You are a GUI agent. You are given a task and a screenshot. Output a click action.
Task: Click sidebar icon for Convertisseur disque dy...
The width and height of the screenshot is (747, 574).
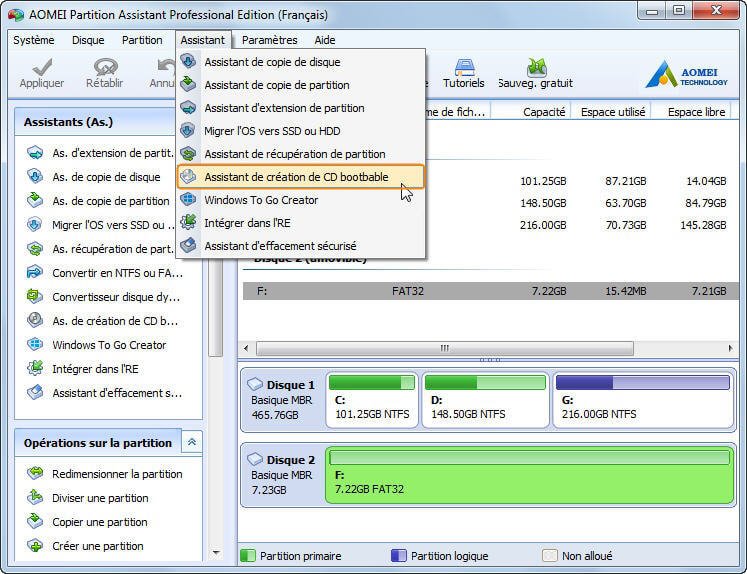[x=35, y=297]
